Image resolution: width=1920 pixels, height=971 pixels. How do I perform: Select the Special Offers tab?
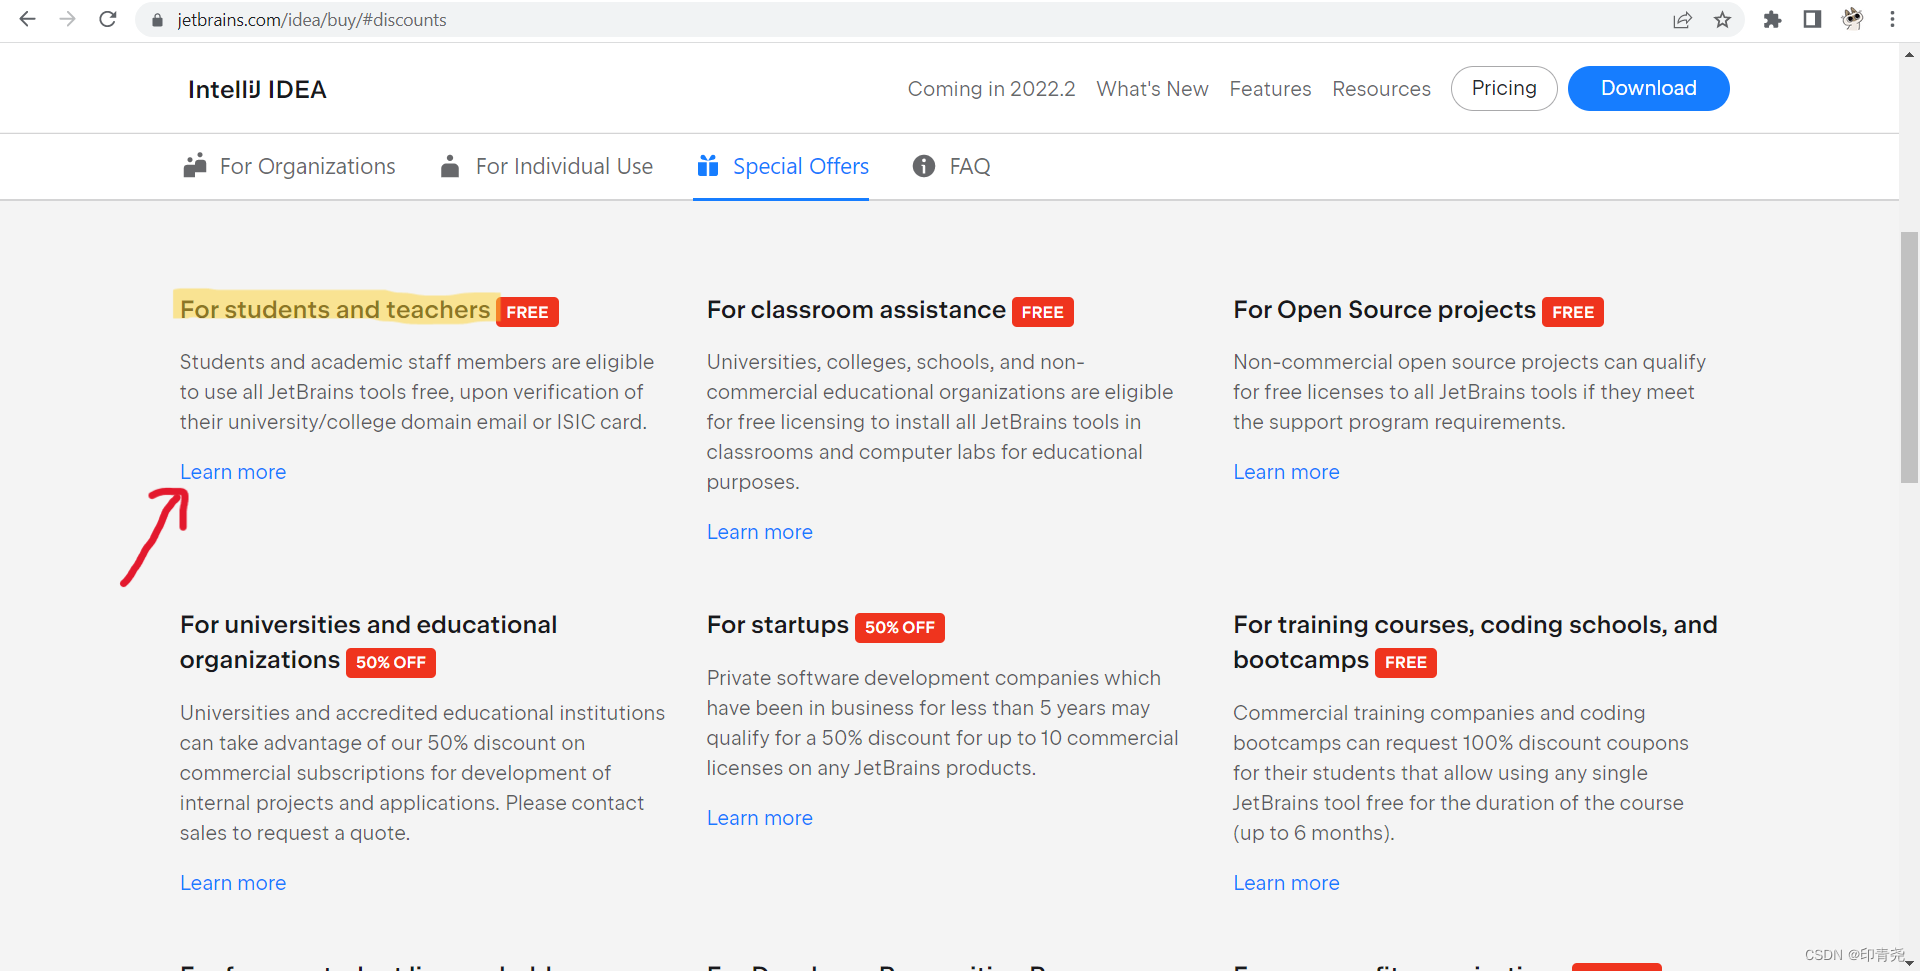[782, 166]
